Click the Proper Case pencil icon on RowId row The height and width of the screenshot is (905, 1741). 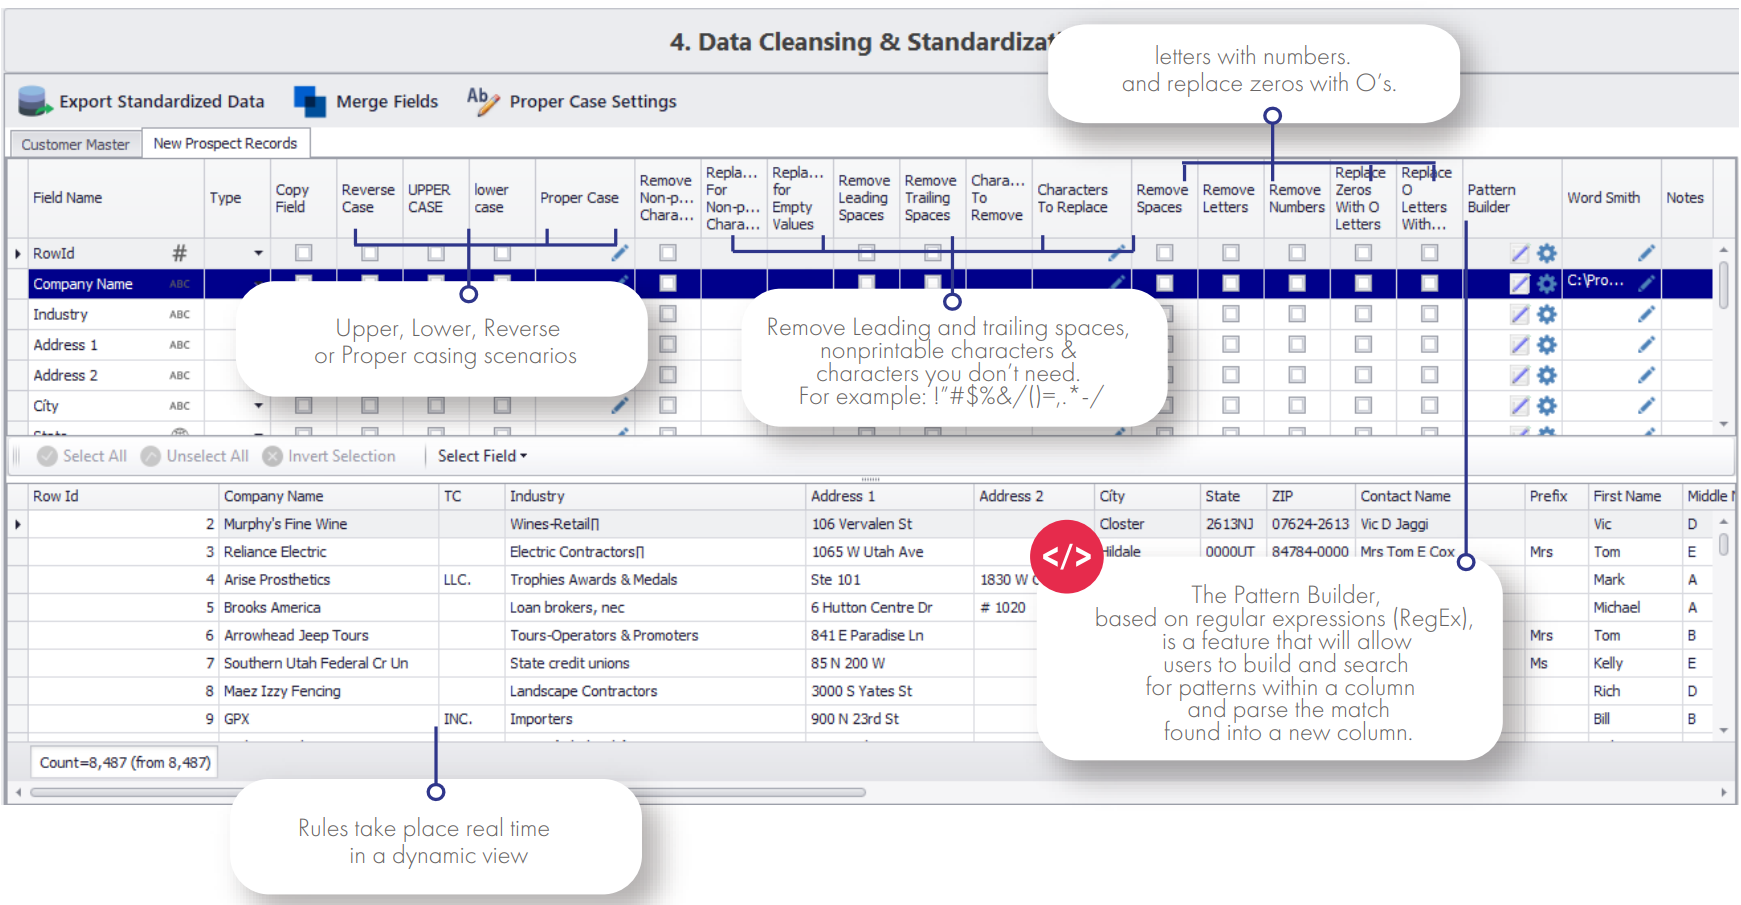pos(619,253)
